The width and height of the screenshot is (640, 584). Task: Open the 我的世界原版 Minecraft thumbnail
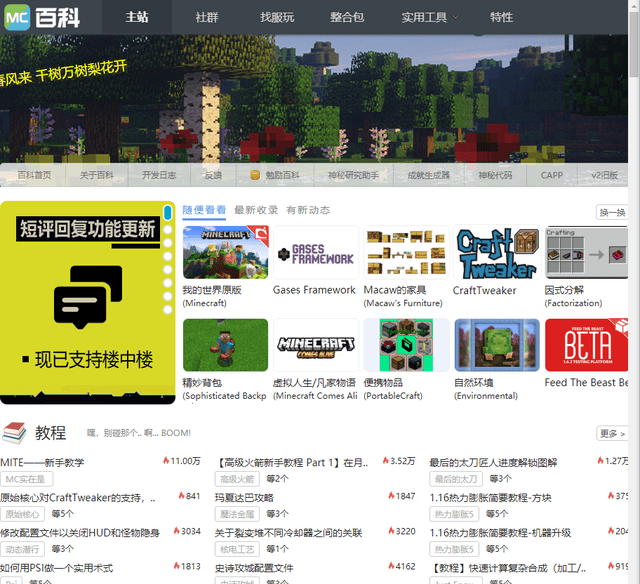click(226, 252)
